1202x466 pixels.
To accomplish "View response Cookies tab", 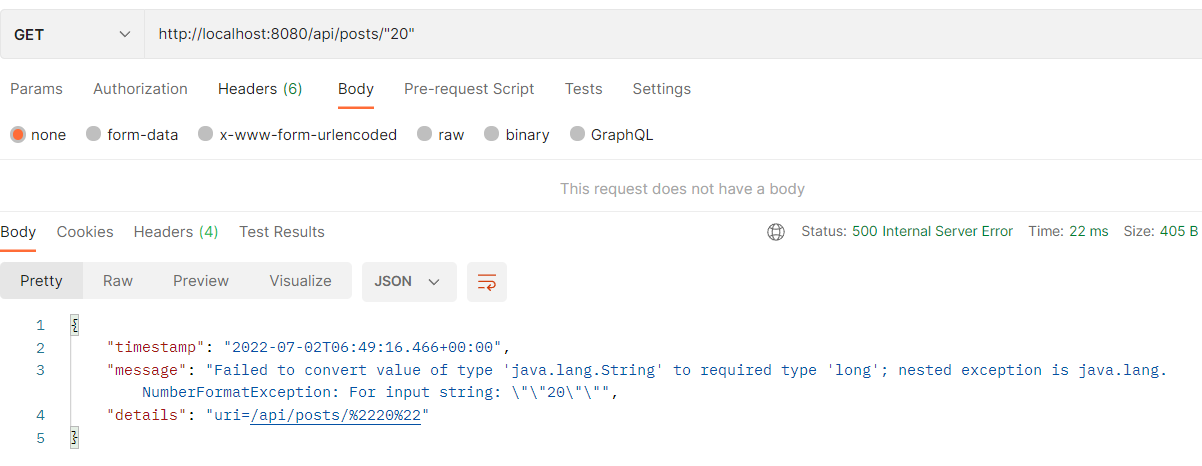I will click(x=85, y=232).
